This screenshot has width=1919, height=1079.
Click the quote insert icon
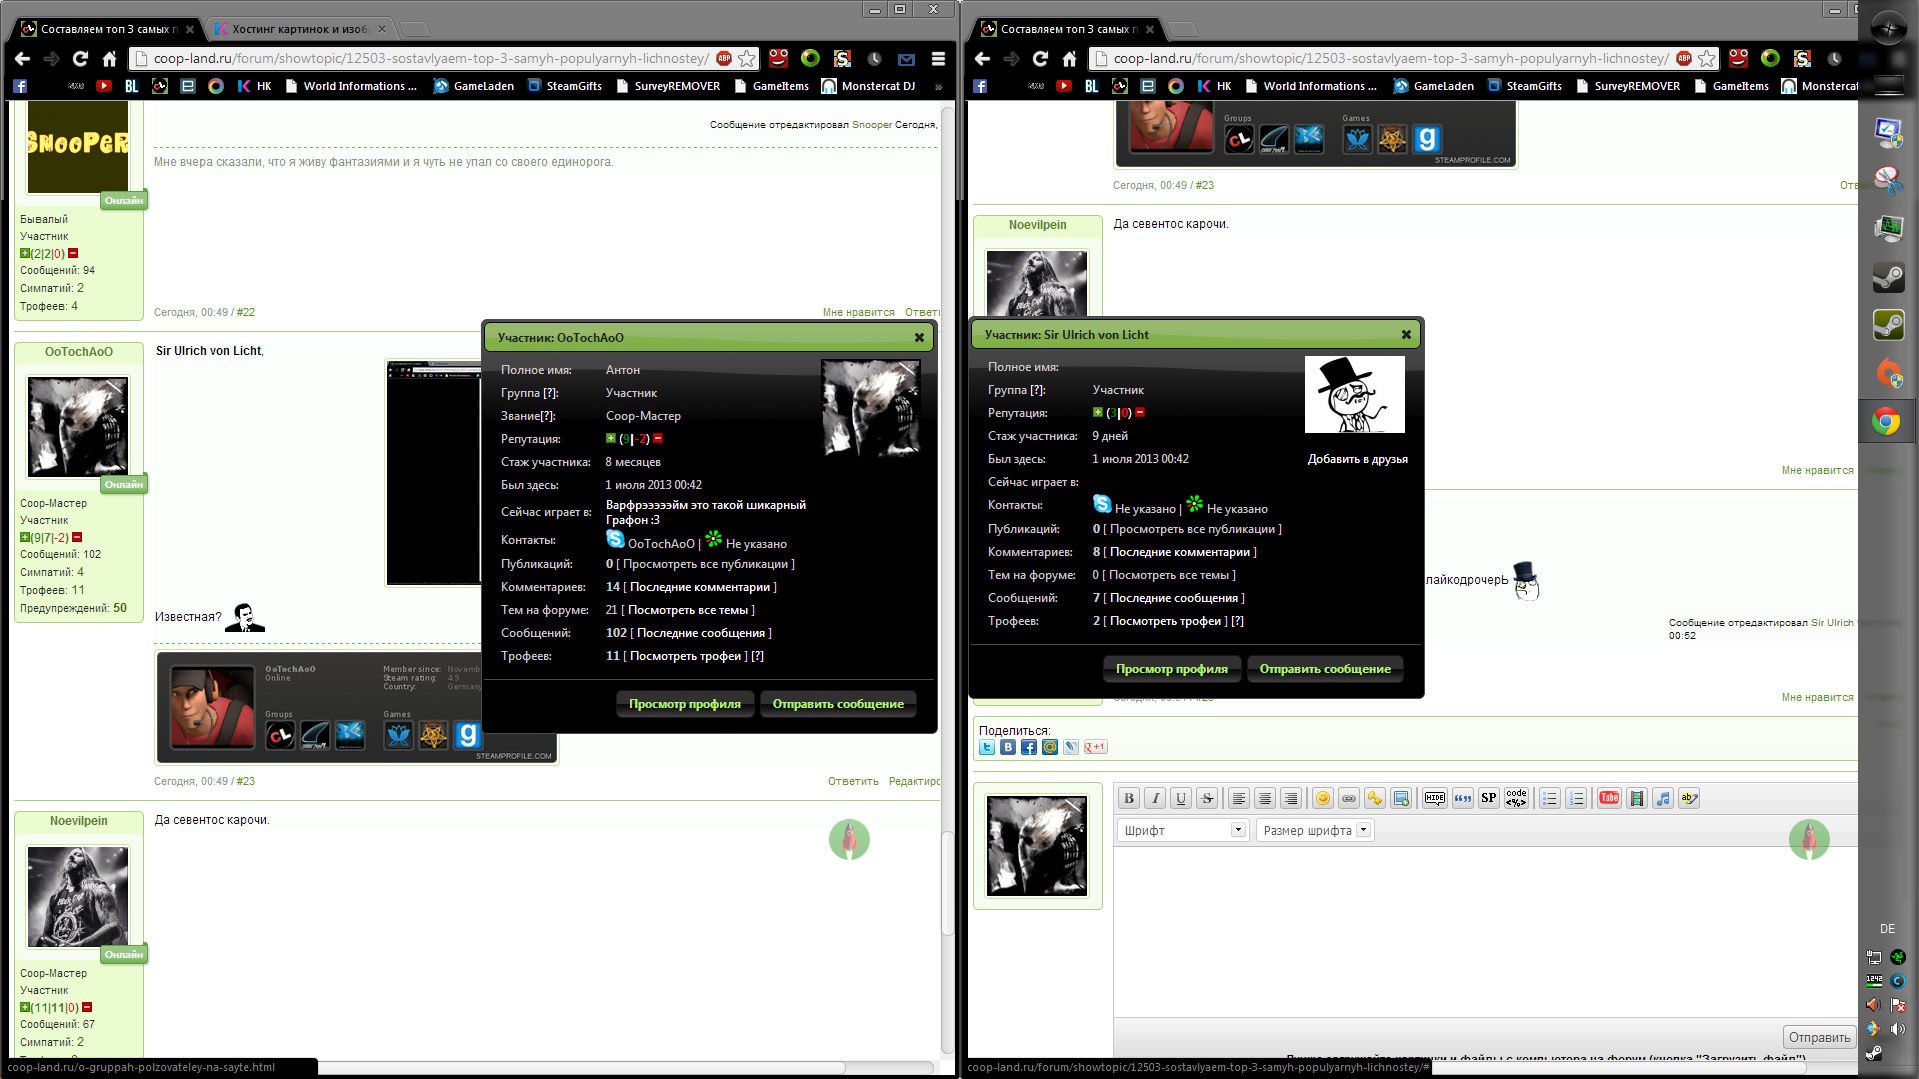click(1462, 798)
